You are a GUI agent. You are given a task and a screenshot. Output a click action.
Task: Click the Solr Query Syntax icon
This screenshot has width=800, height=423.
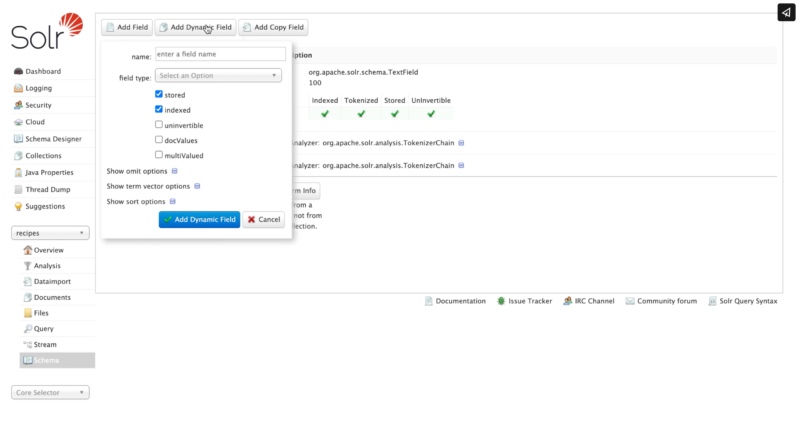(712, 301)
